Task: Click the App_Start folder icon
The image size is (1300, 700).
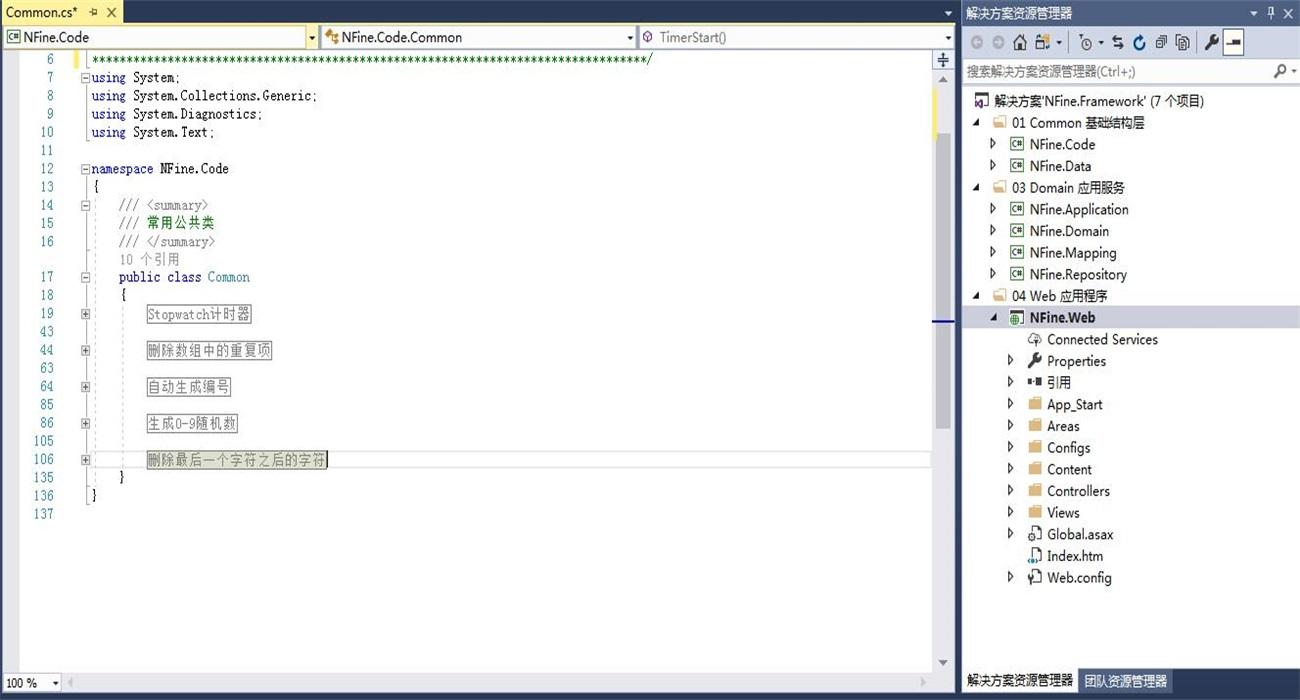Action: tap(1035, 404)
